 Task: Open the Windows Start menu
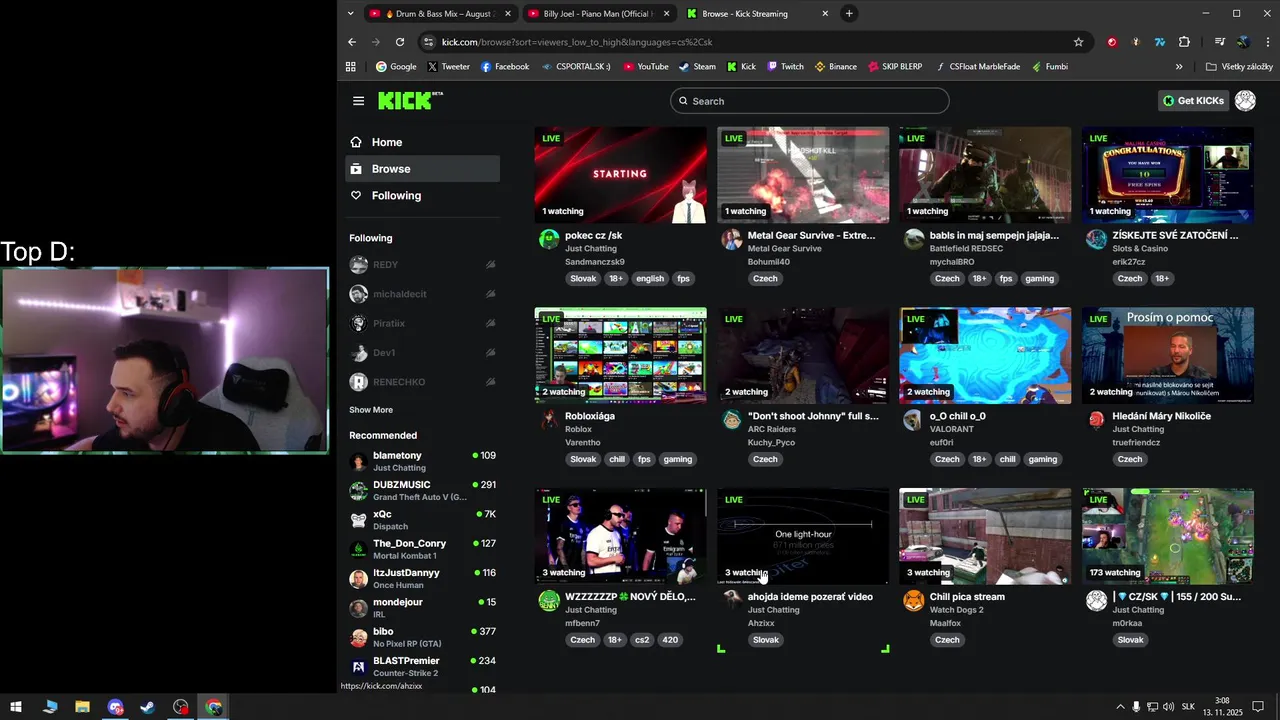16,707
